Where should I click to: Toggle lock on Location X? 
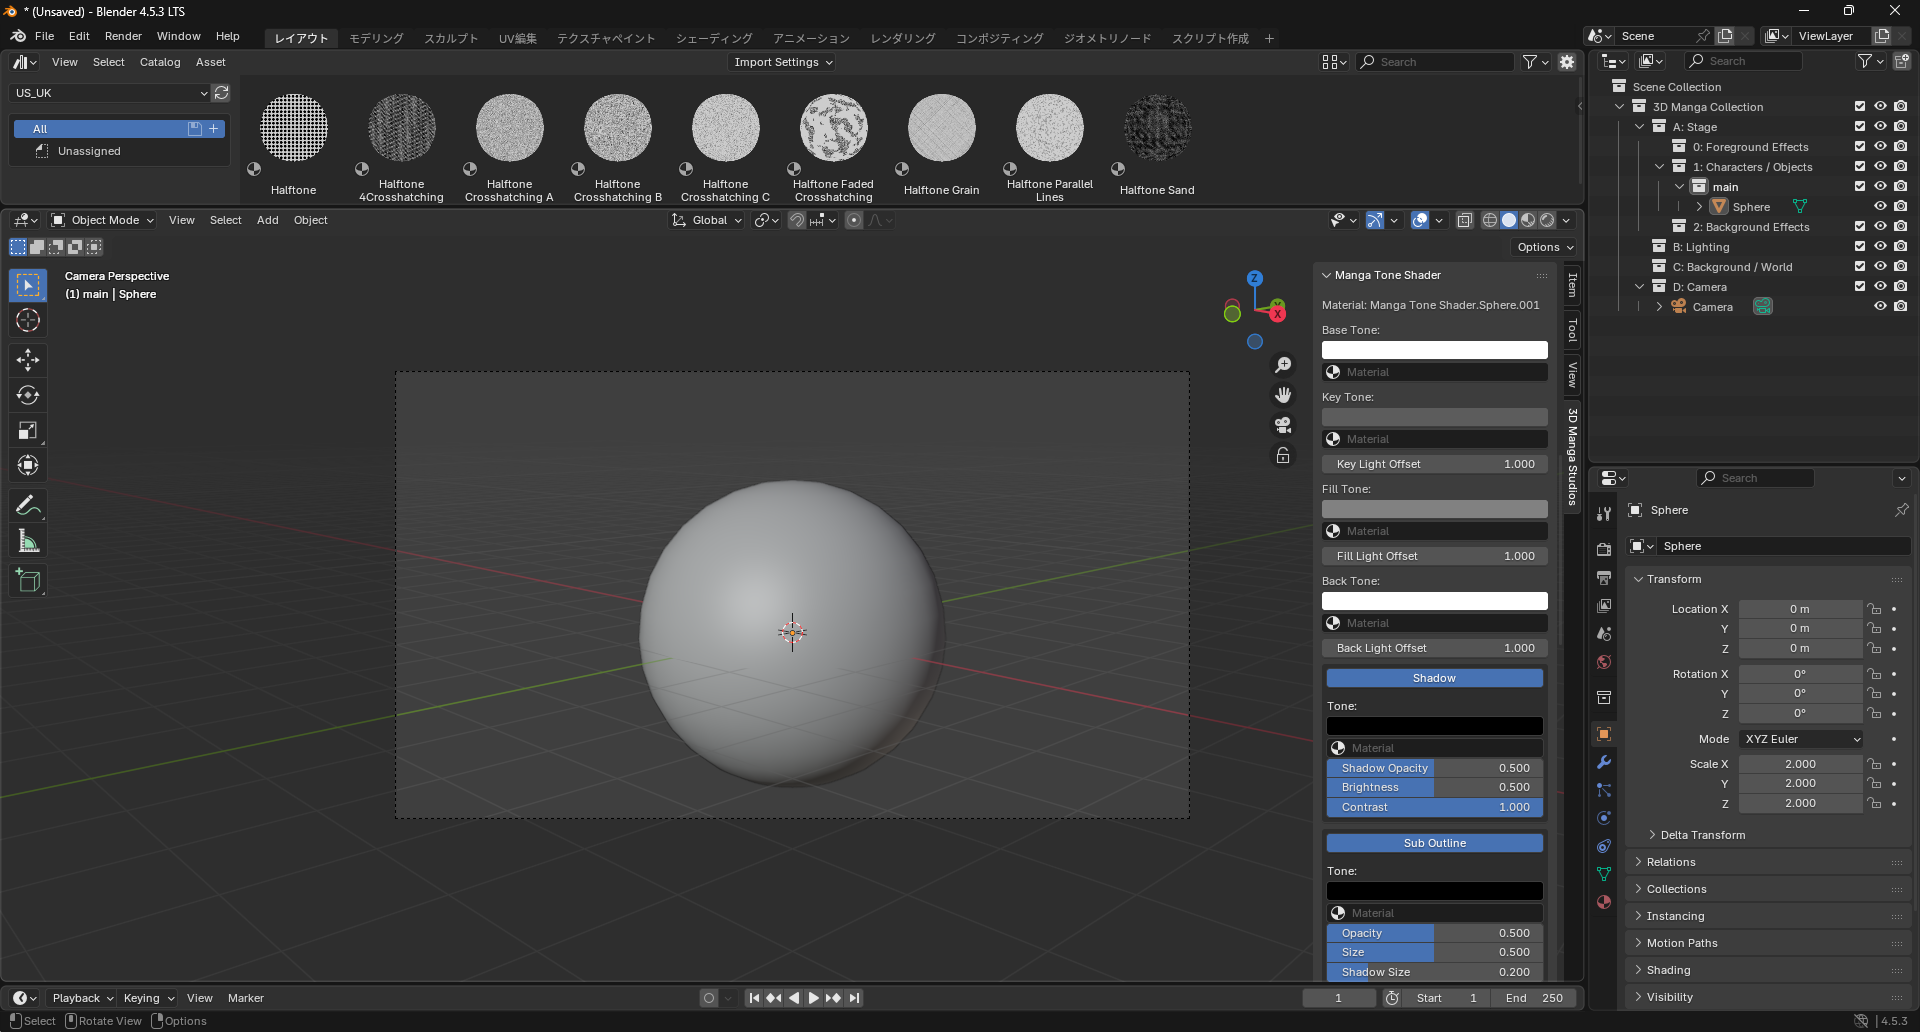click(1874, 609)
